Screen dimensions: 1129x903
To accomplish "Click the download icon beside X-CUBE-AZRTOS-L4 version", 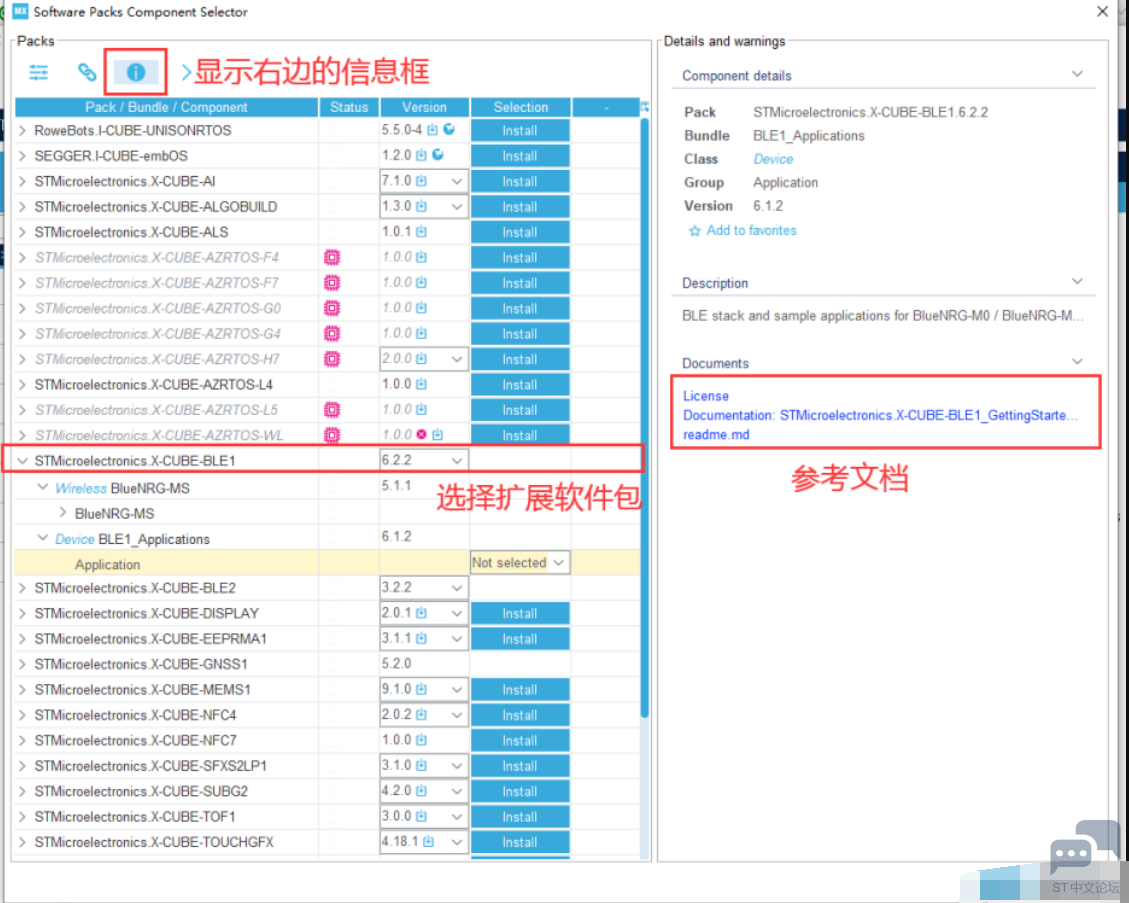I will [x=421, y=384].
